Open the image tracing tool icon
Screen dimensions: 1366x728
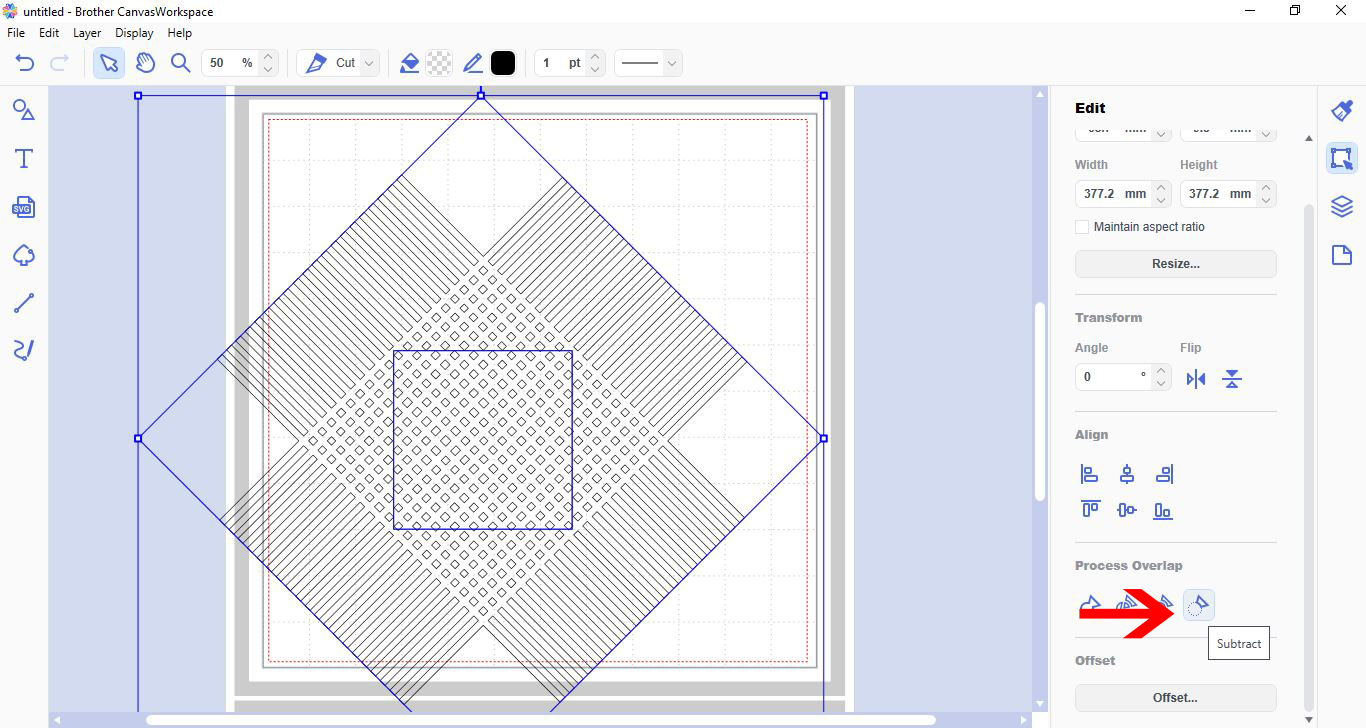click(x=24, y=255)
